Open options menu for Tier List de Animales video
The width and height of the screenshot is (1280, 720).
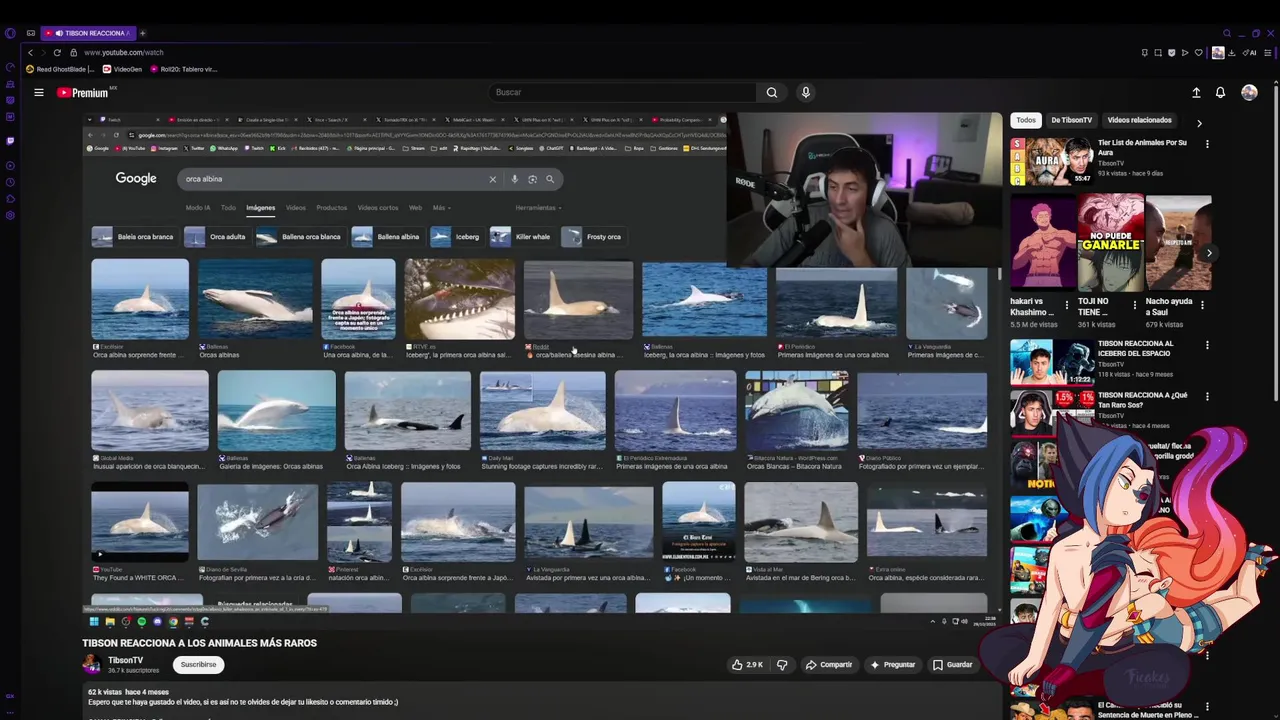point(1207,144)
